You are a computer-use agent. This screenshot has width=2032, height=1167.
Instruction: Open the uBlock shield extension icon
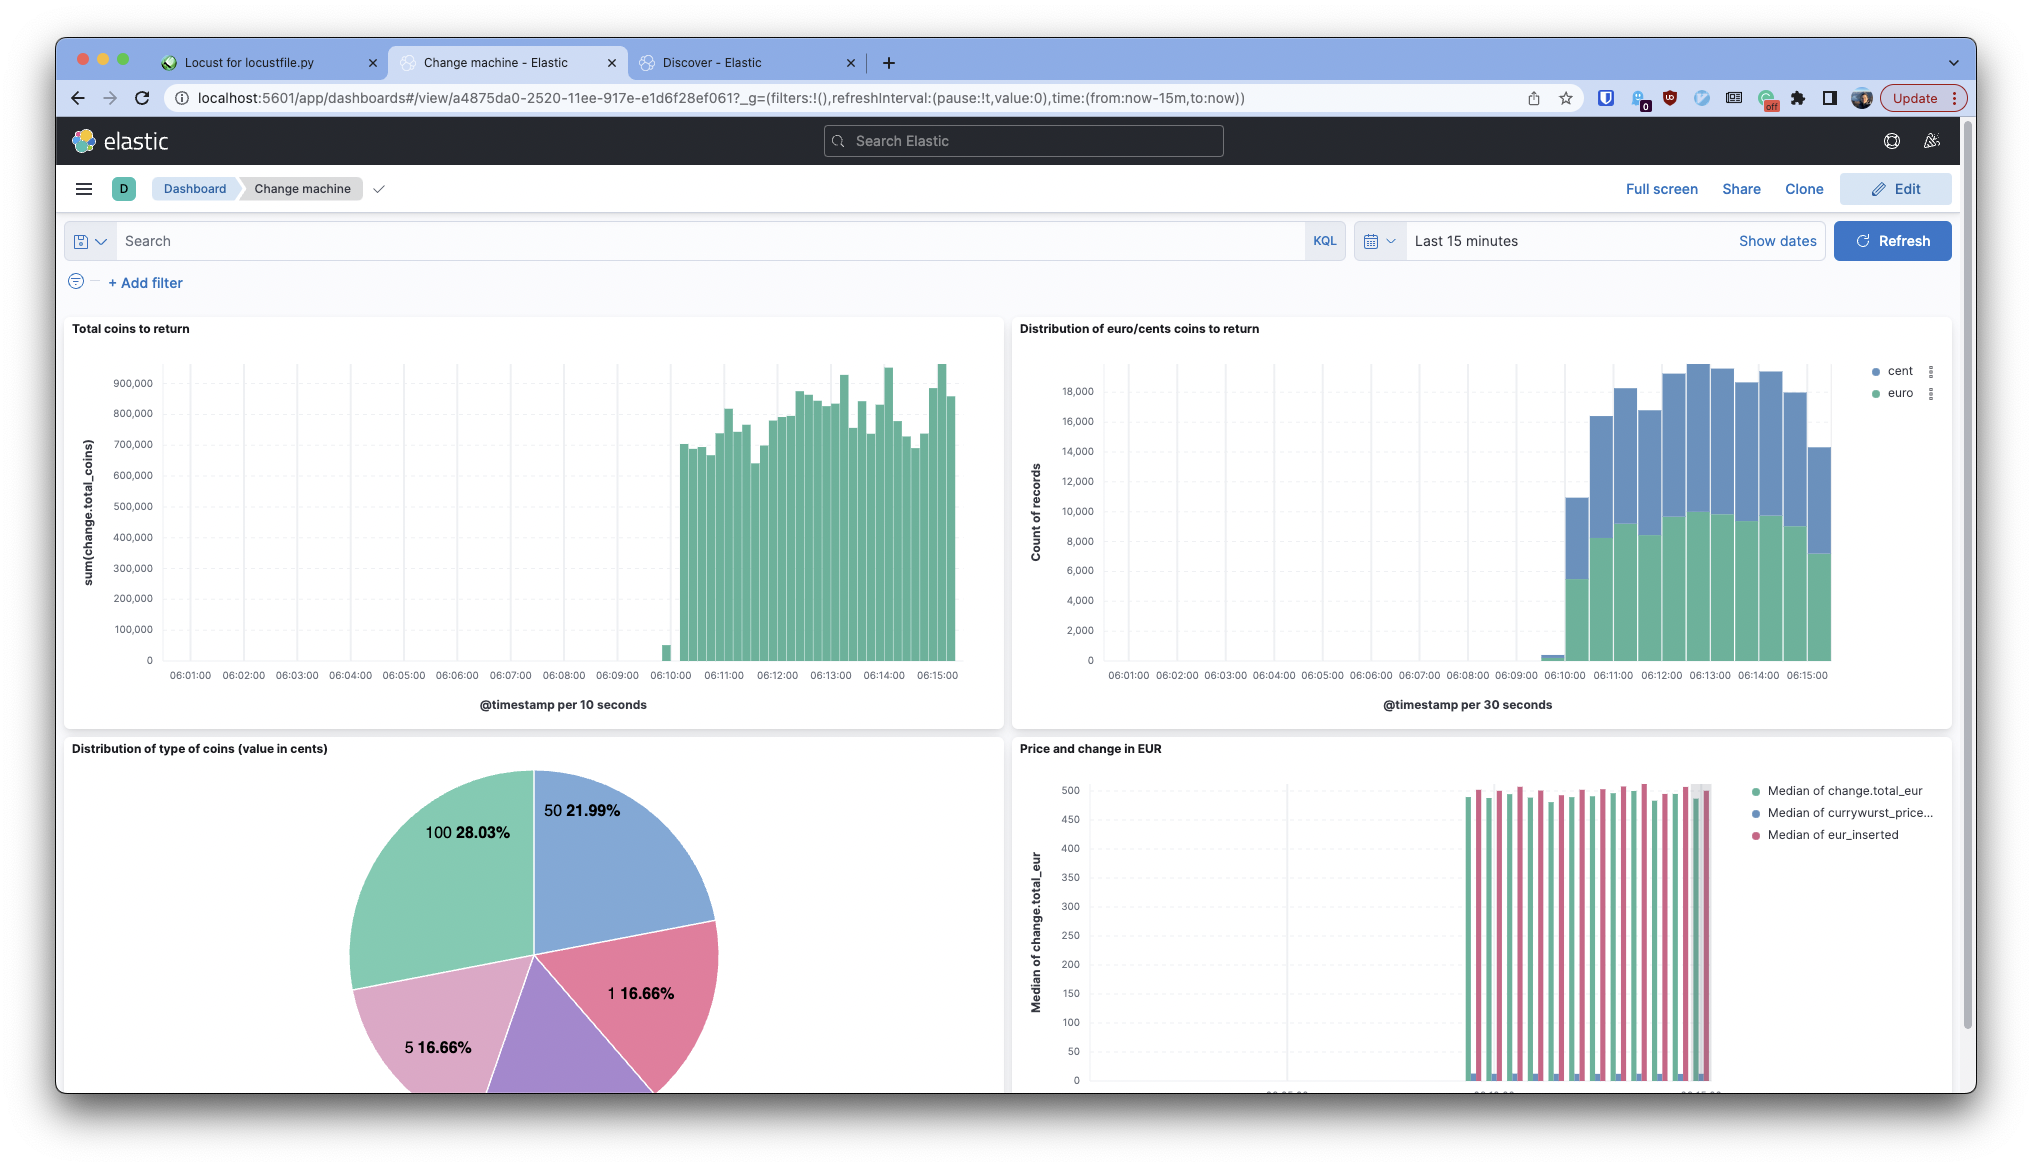(x=1670, y=98)
